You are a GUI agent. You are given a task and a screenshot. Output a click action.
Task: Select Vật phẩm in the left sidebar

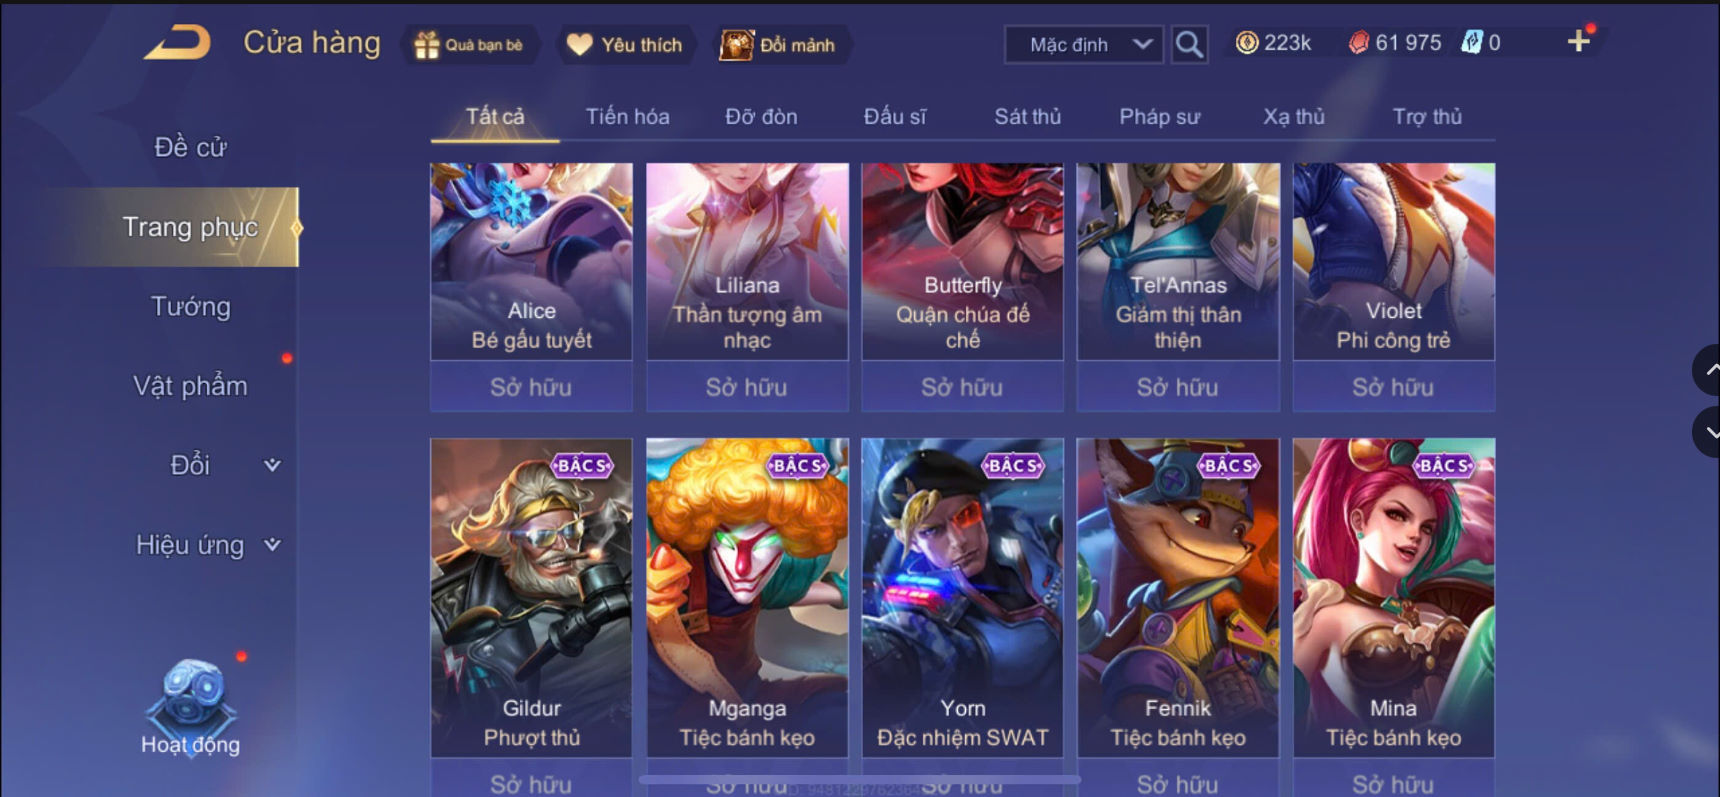coord(190,386)
